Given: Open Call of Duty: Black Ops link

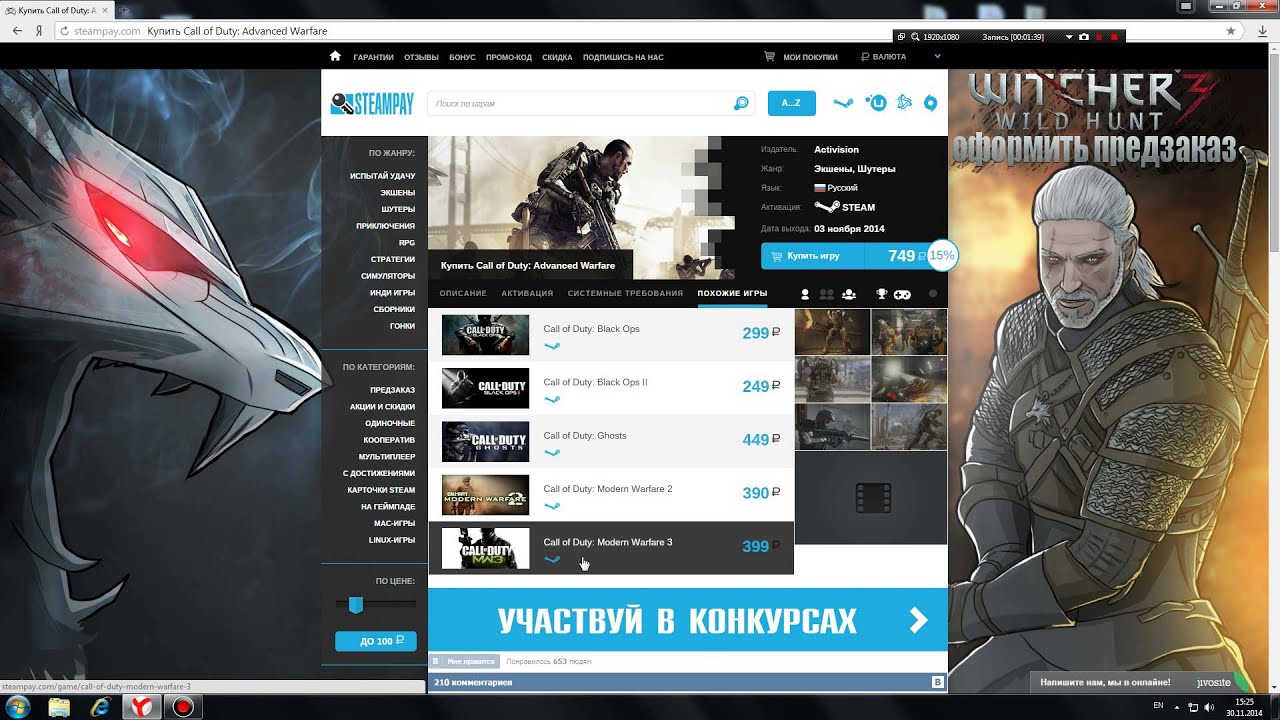Looking at the screenshot, I should 591,329.
